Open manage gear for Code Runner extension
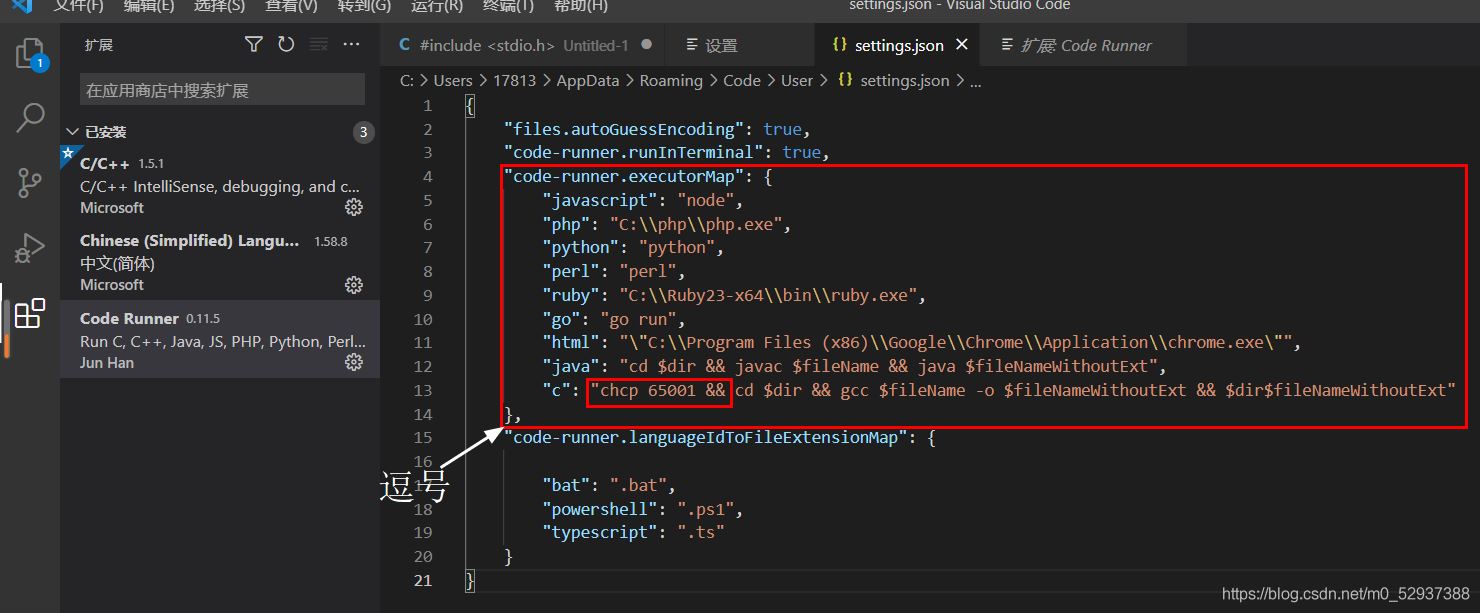The width and height of the screenshot is (1480, 613). tap(353, 362)
